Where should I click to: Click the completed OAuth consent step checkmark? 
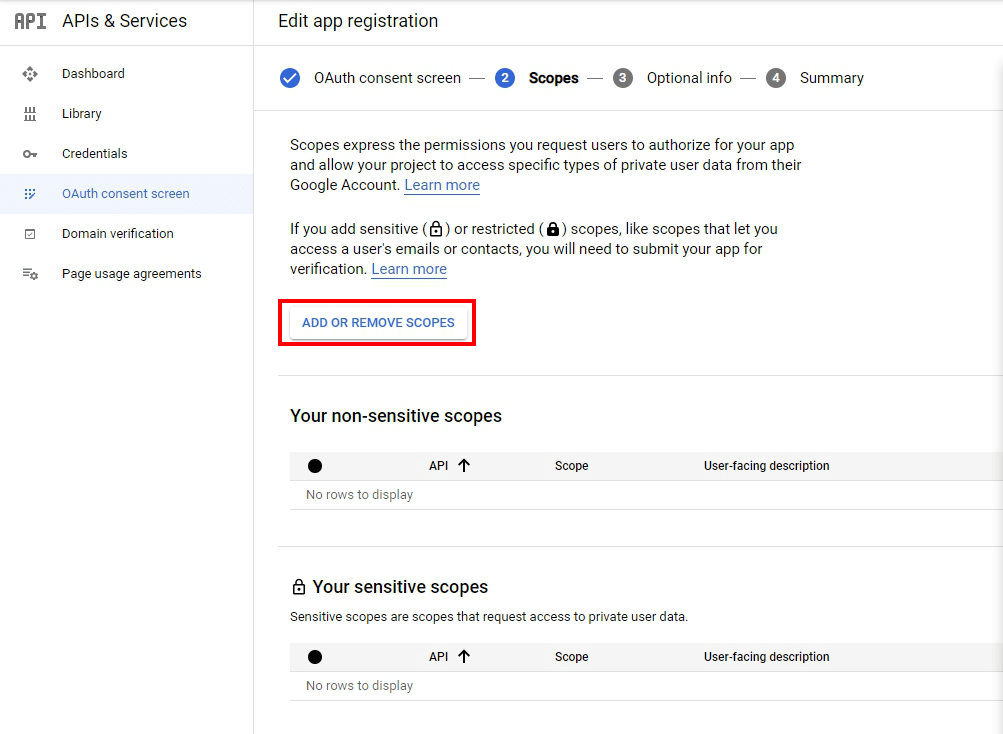(290, 78)
